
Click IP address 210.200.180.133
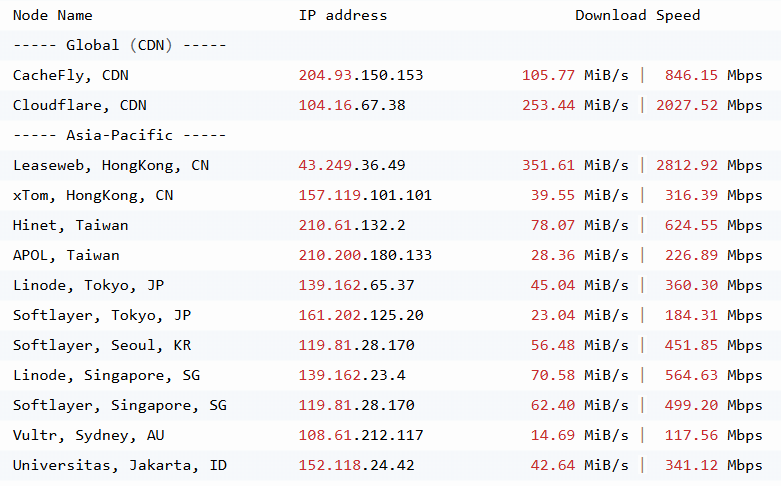pyautogui.click(x=365, y=255)
